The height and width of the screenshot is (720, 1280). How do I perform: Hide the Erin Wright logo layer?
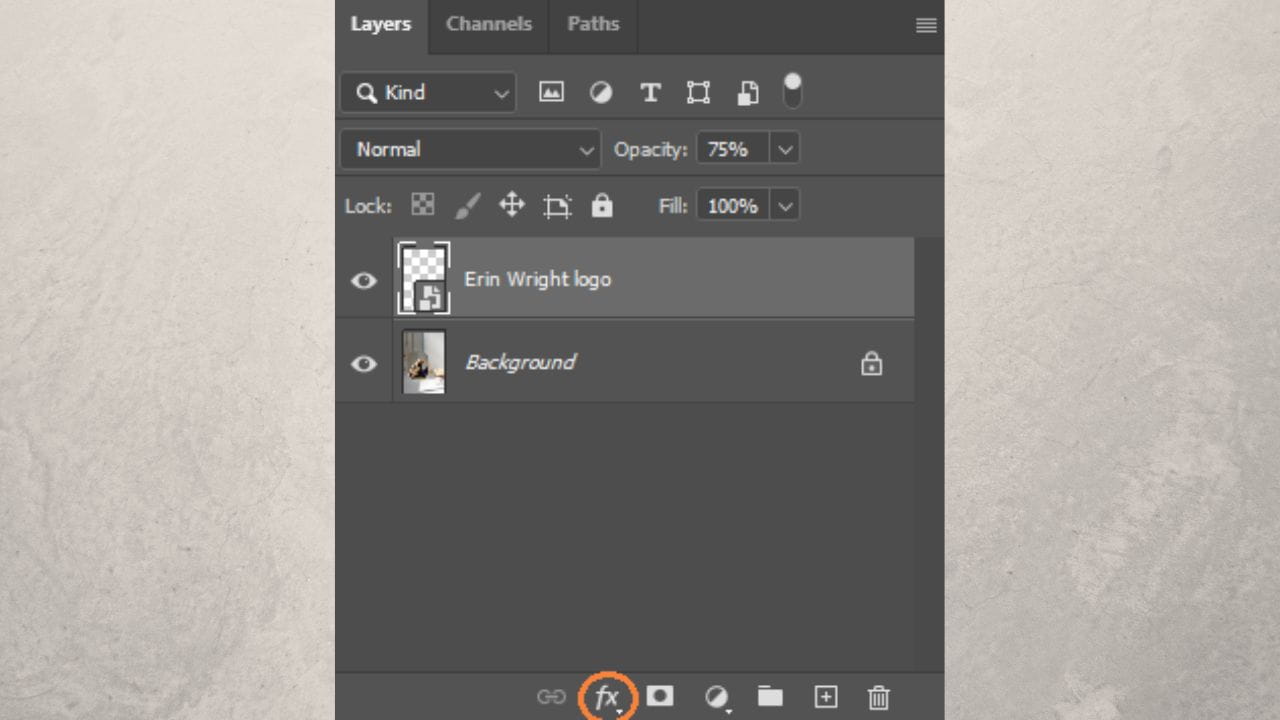tap(364, 280)
